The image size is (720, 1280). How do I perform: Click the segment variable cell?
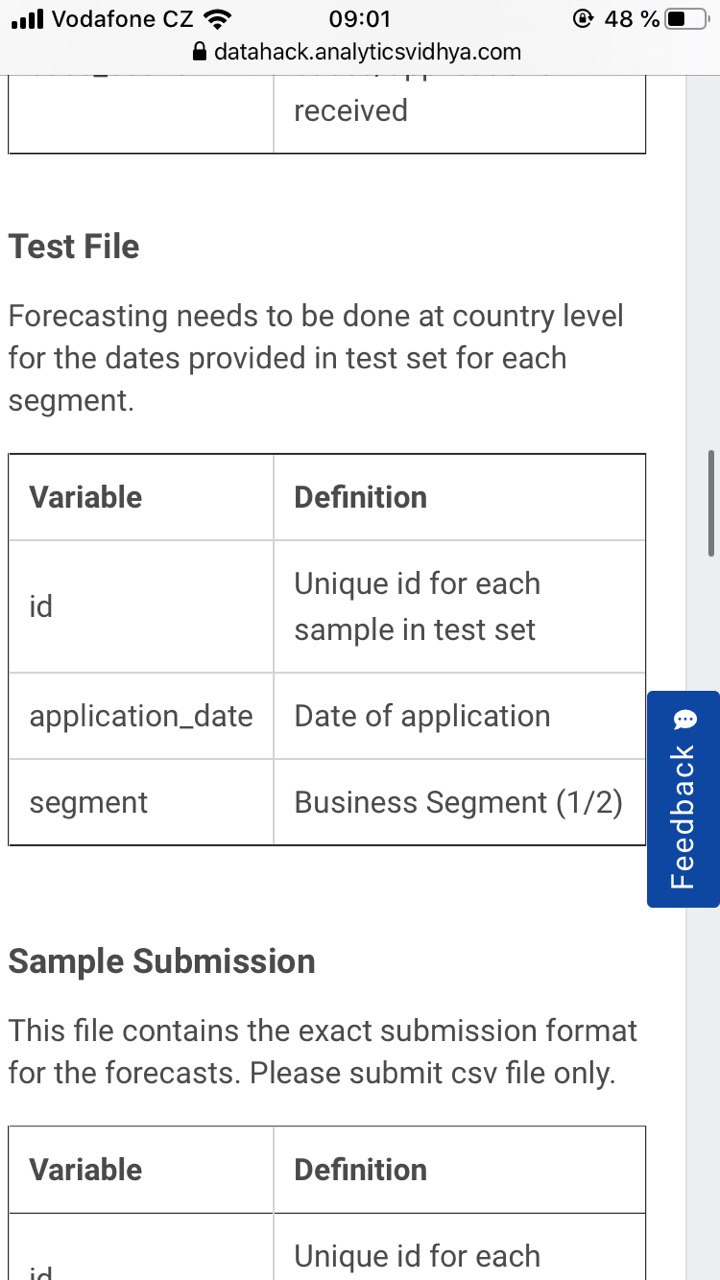point(141,802)
